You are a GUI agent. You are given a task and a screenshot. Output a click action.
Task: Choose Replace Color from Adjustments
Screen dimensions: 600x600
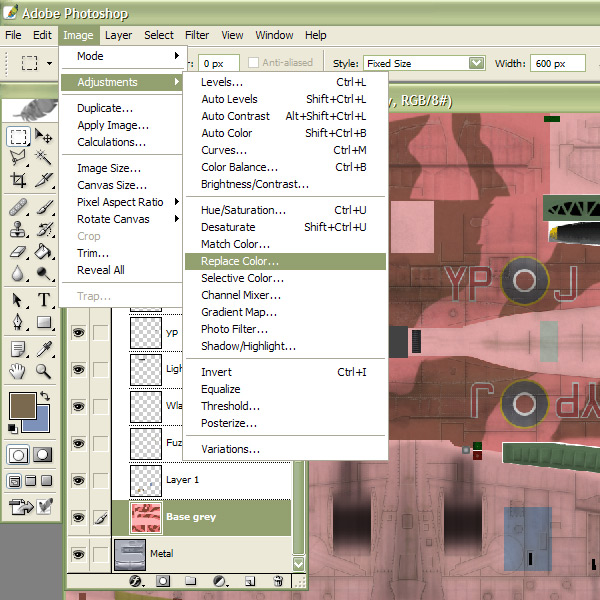pos(285,261)
